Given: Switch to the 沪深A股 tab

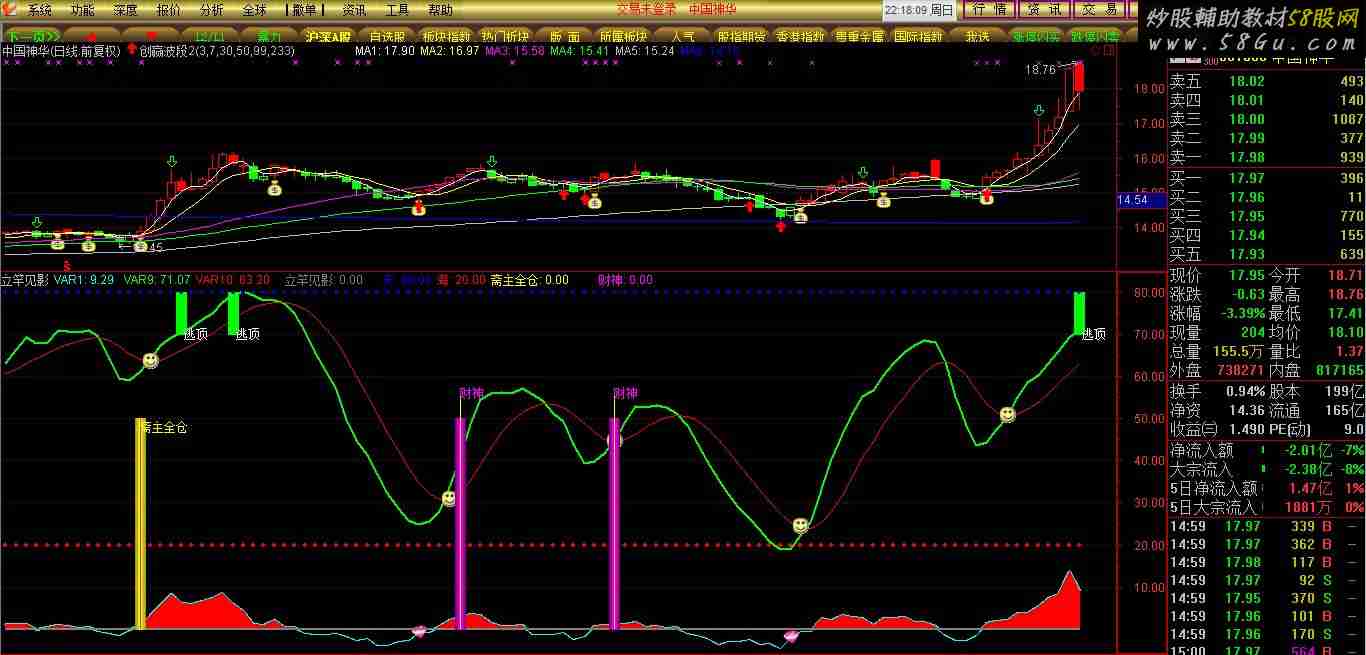Looking at the screenshot, I should [328, 36].
